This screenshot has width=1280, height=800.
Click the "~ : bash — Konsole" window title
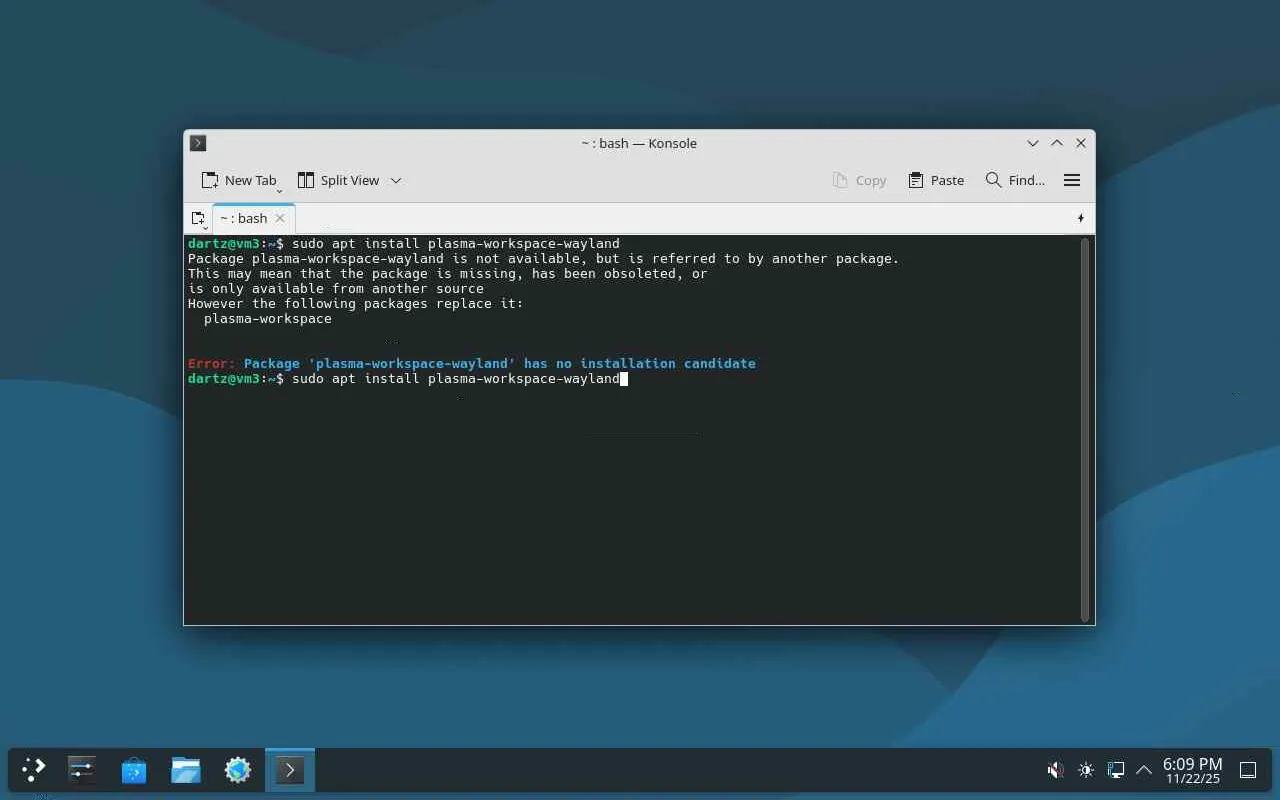[639, 143]
